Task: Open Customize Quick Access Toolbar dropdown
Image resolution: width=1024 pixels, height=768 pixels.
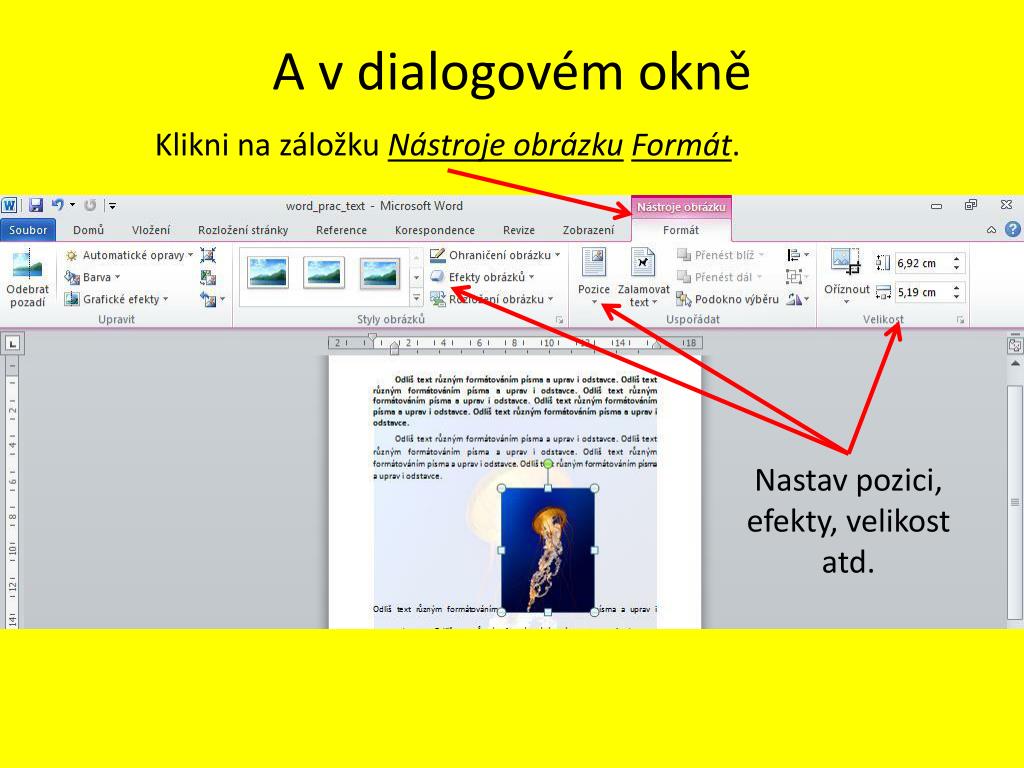Action: 112,206
